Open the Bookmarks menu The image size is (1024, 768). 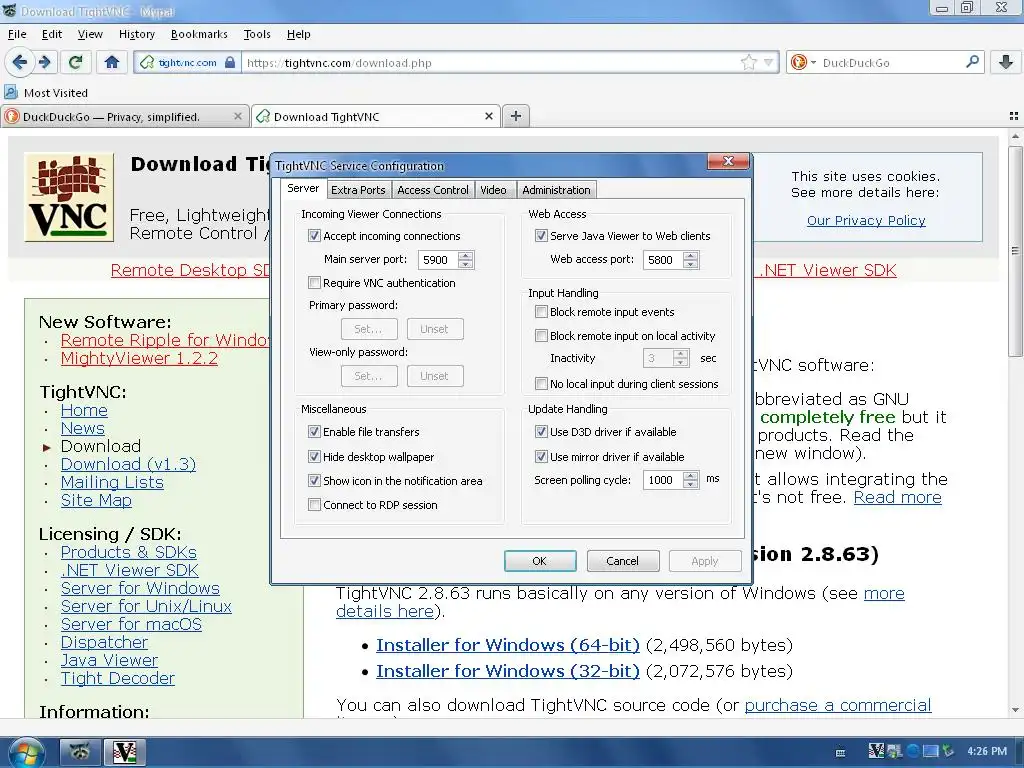(x=199, y=34)
